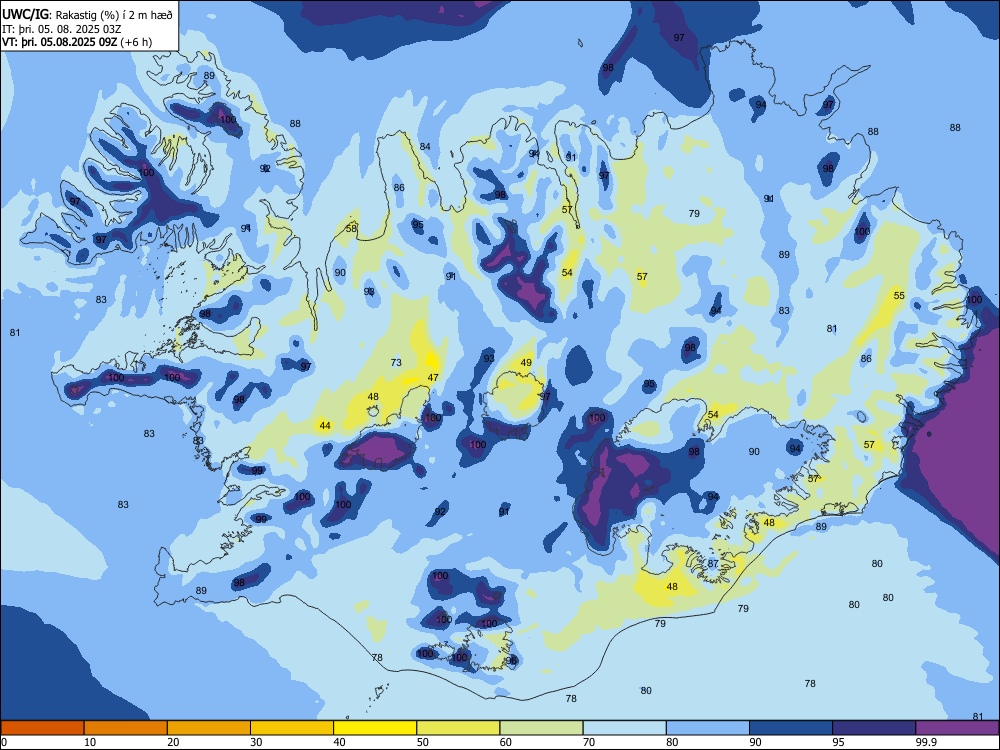Select the navy 95–99.9 legend swatch
The height and width of the screenshot is (750, 1000).
[x=874, y=728]
